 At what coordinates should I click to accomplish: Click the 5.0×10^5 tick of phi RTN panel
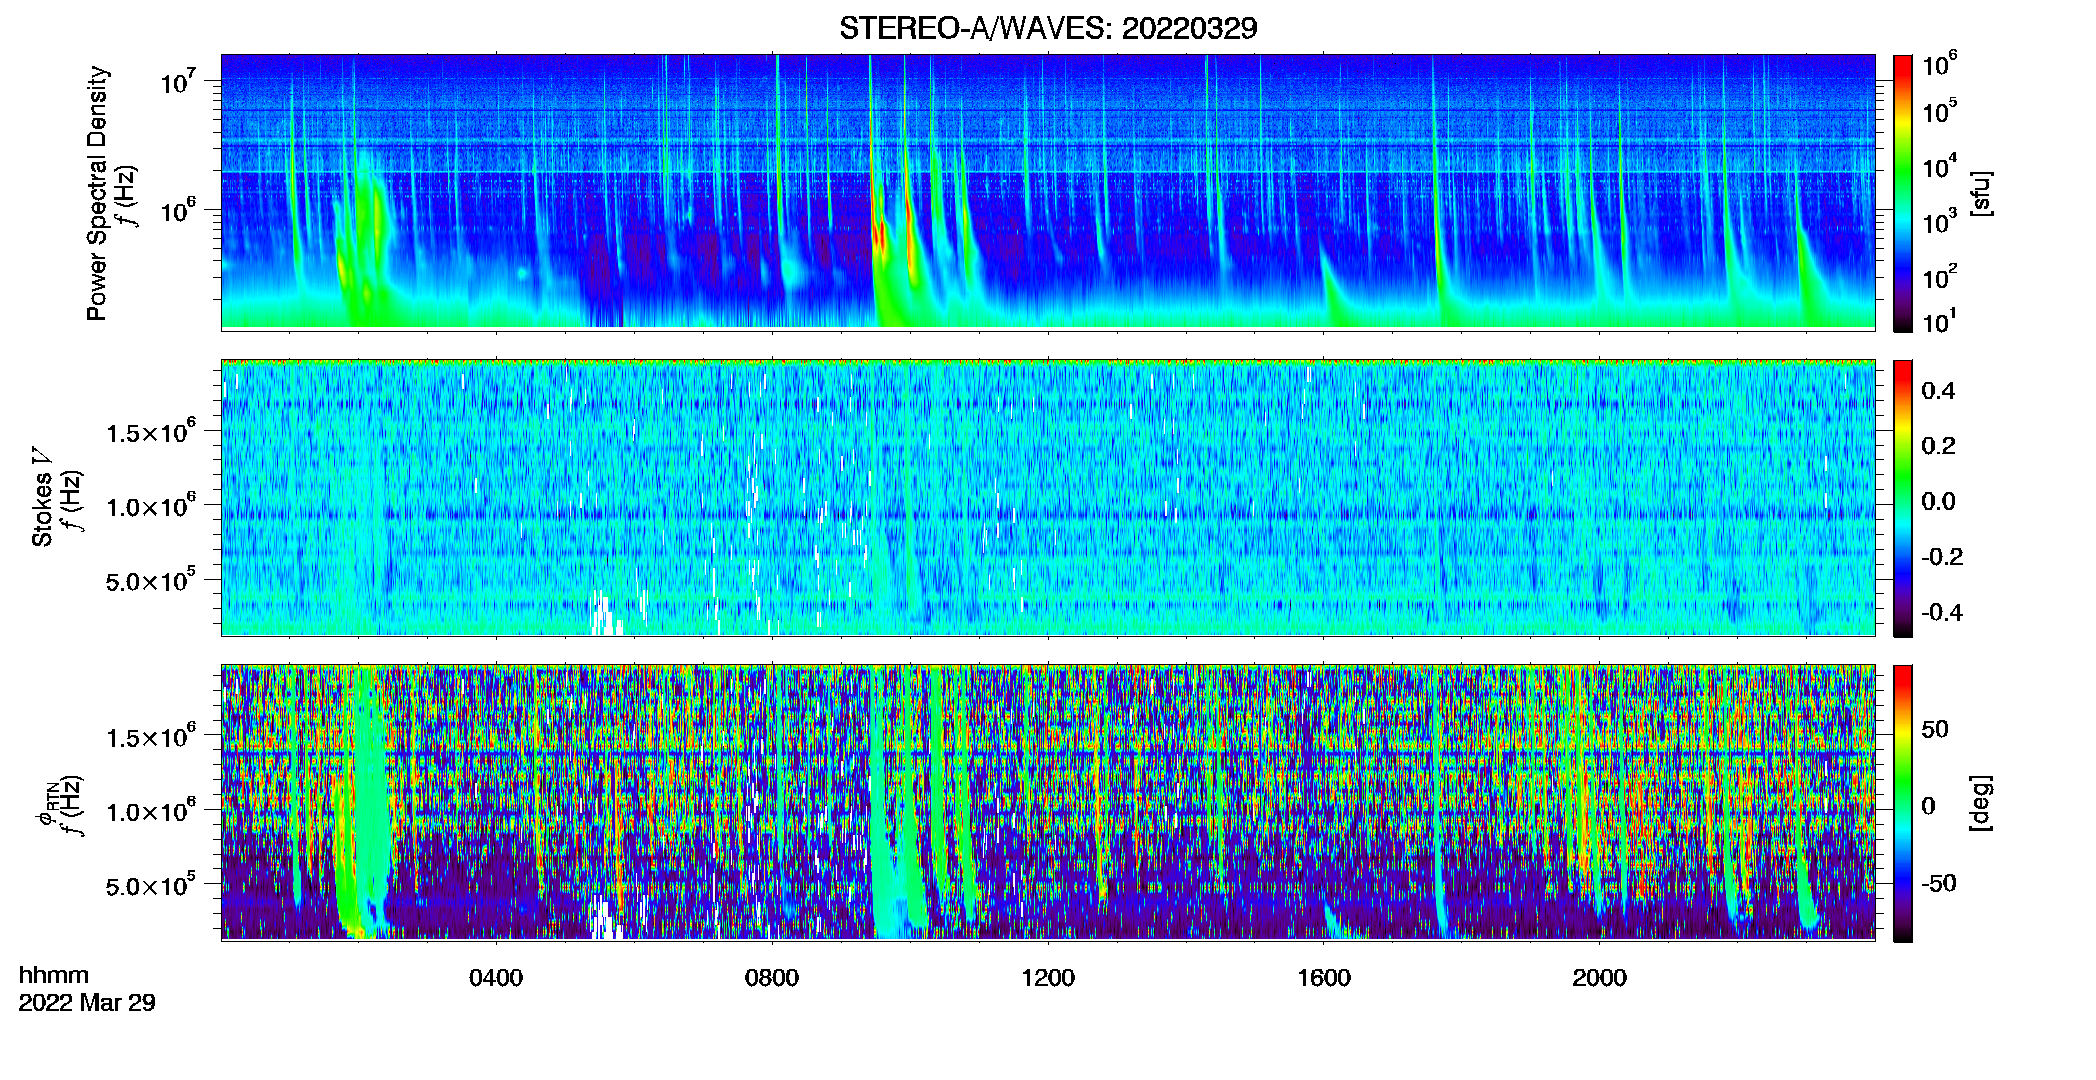coord(151,885)
